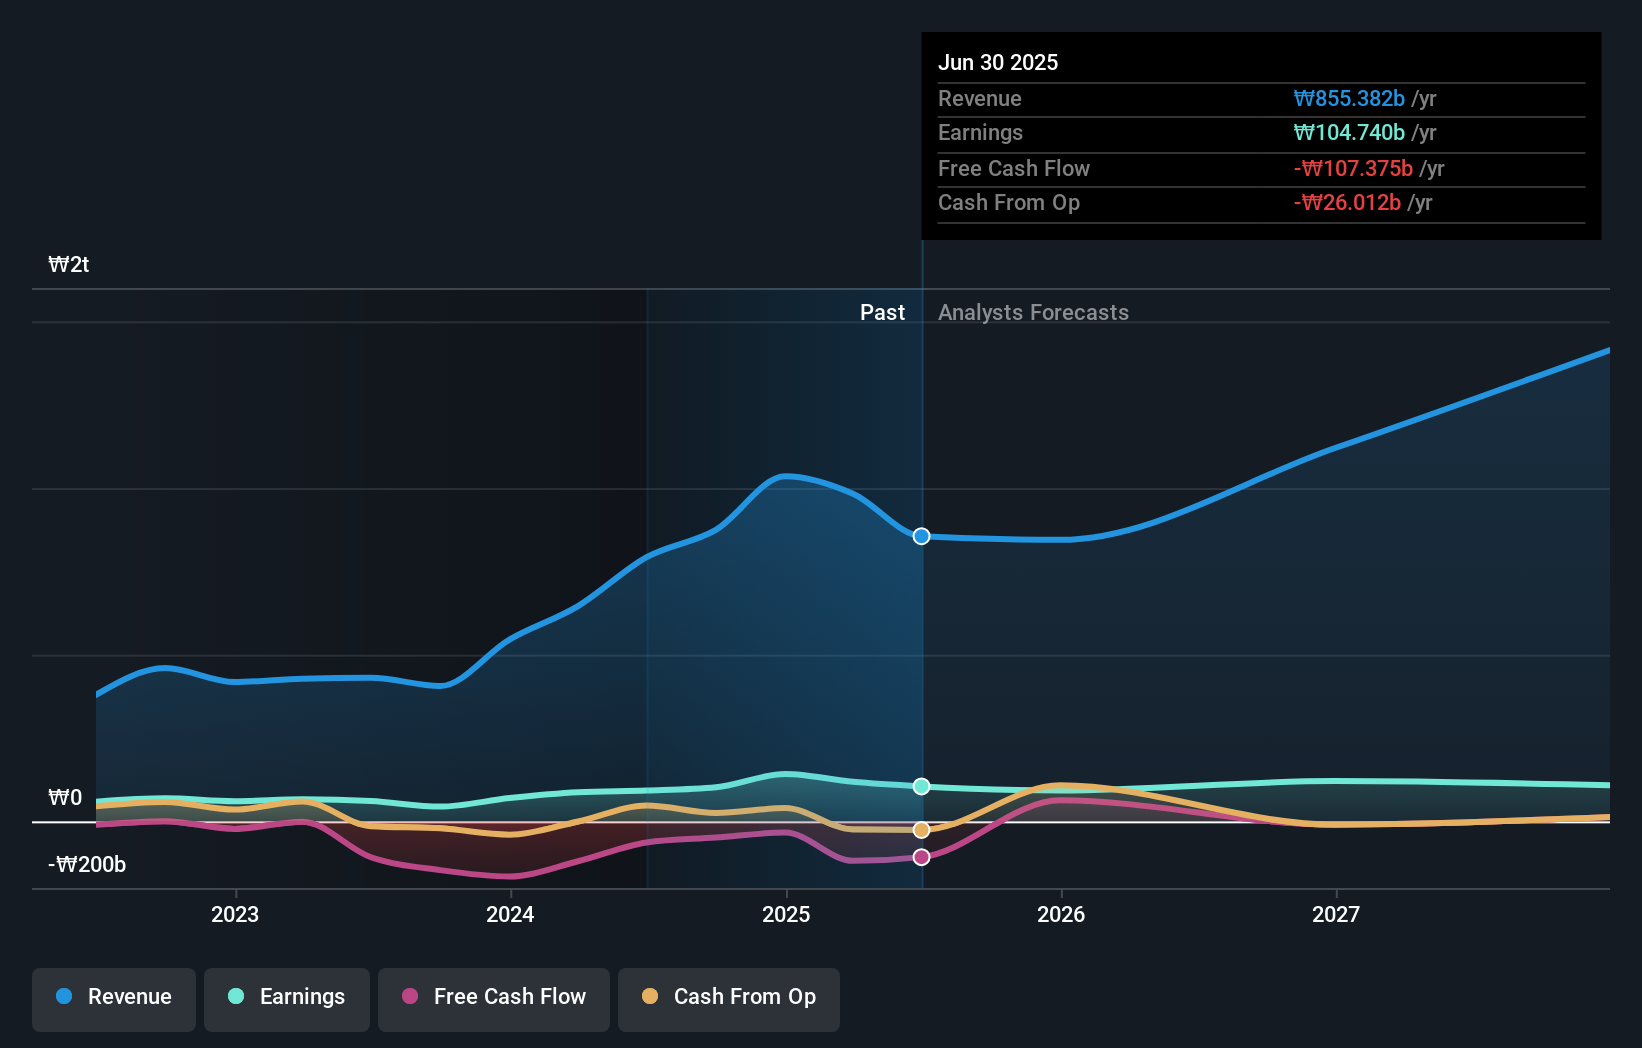
Task: Toggle the Revenue series legend button
Action: [x=114, y=999]
